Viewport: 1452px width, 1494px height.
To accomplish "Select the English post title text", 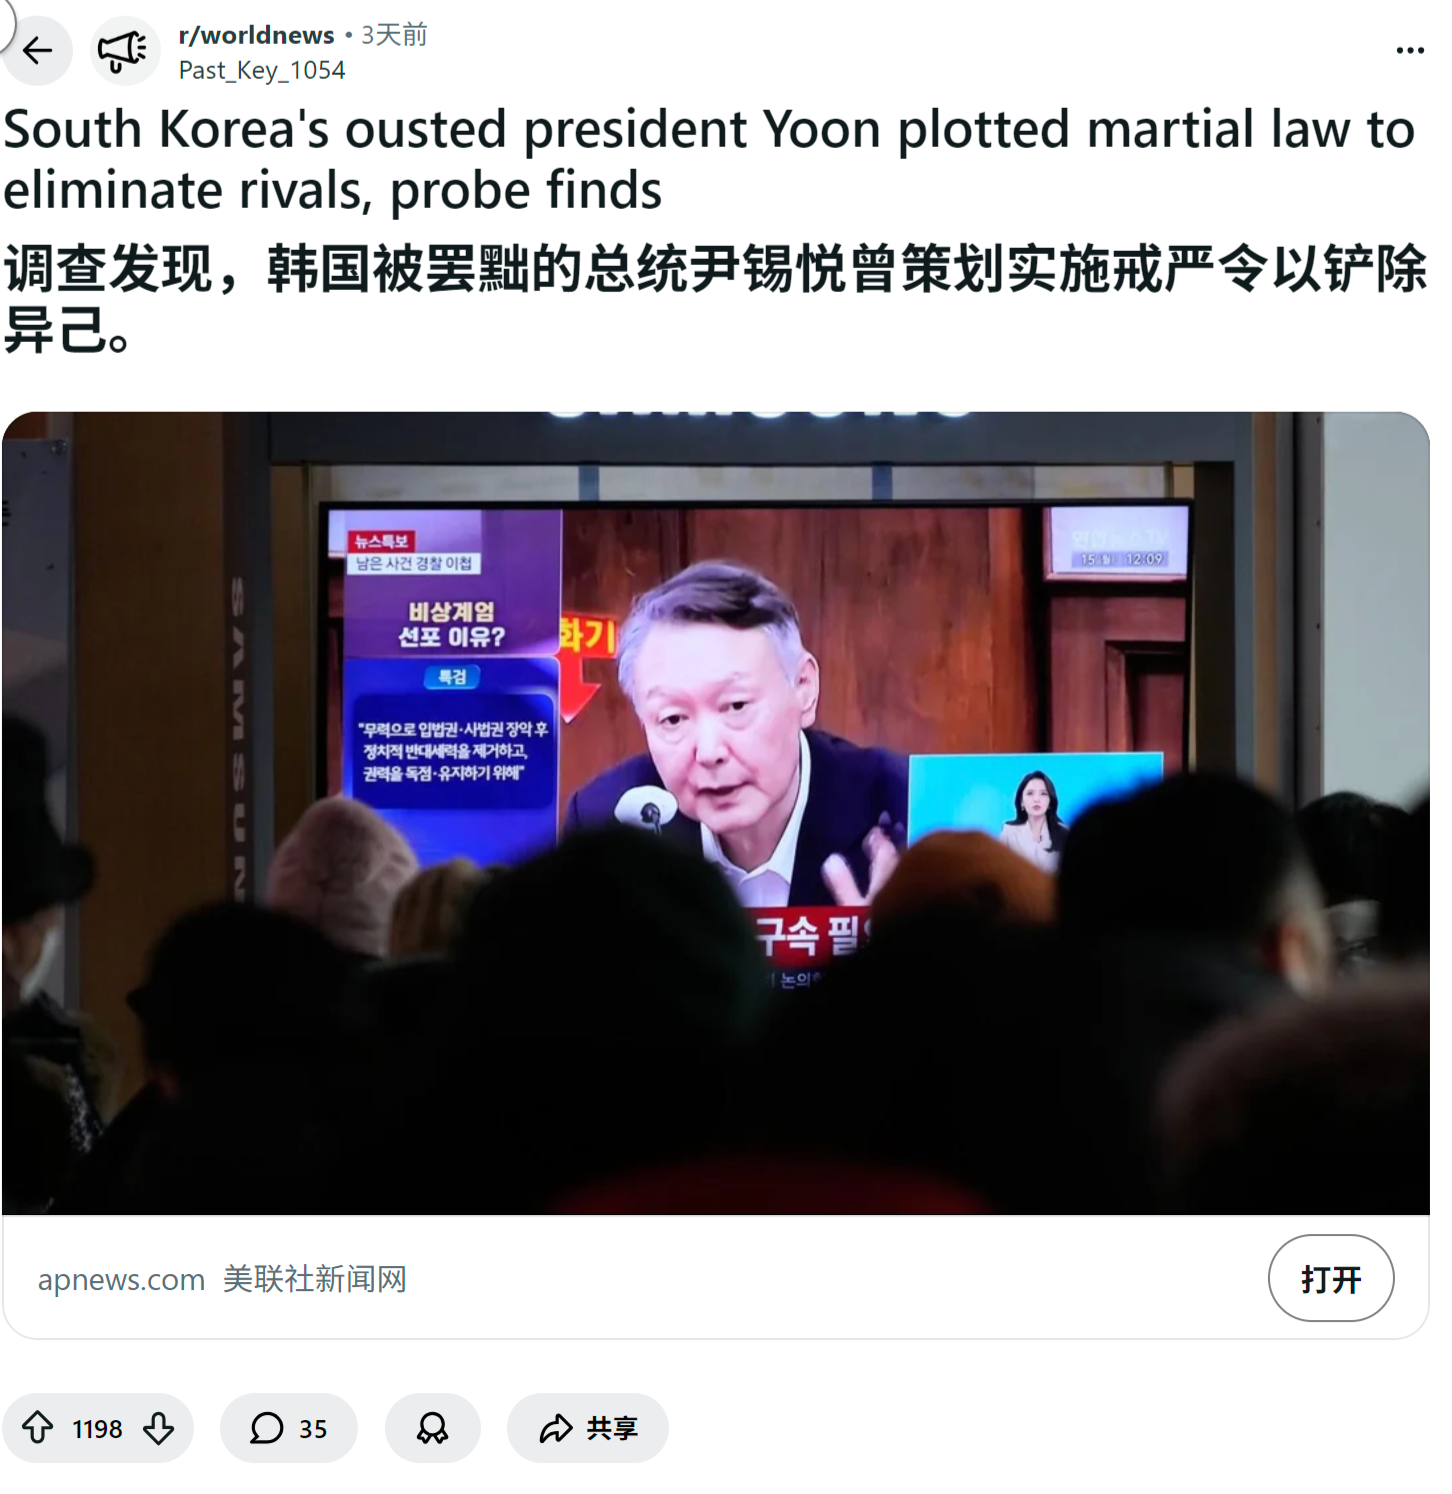I will click(708, 159).
